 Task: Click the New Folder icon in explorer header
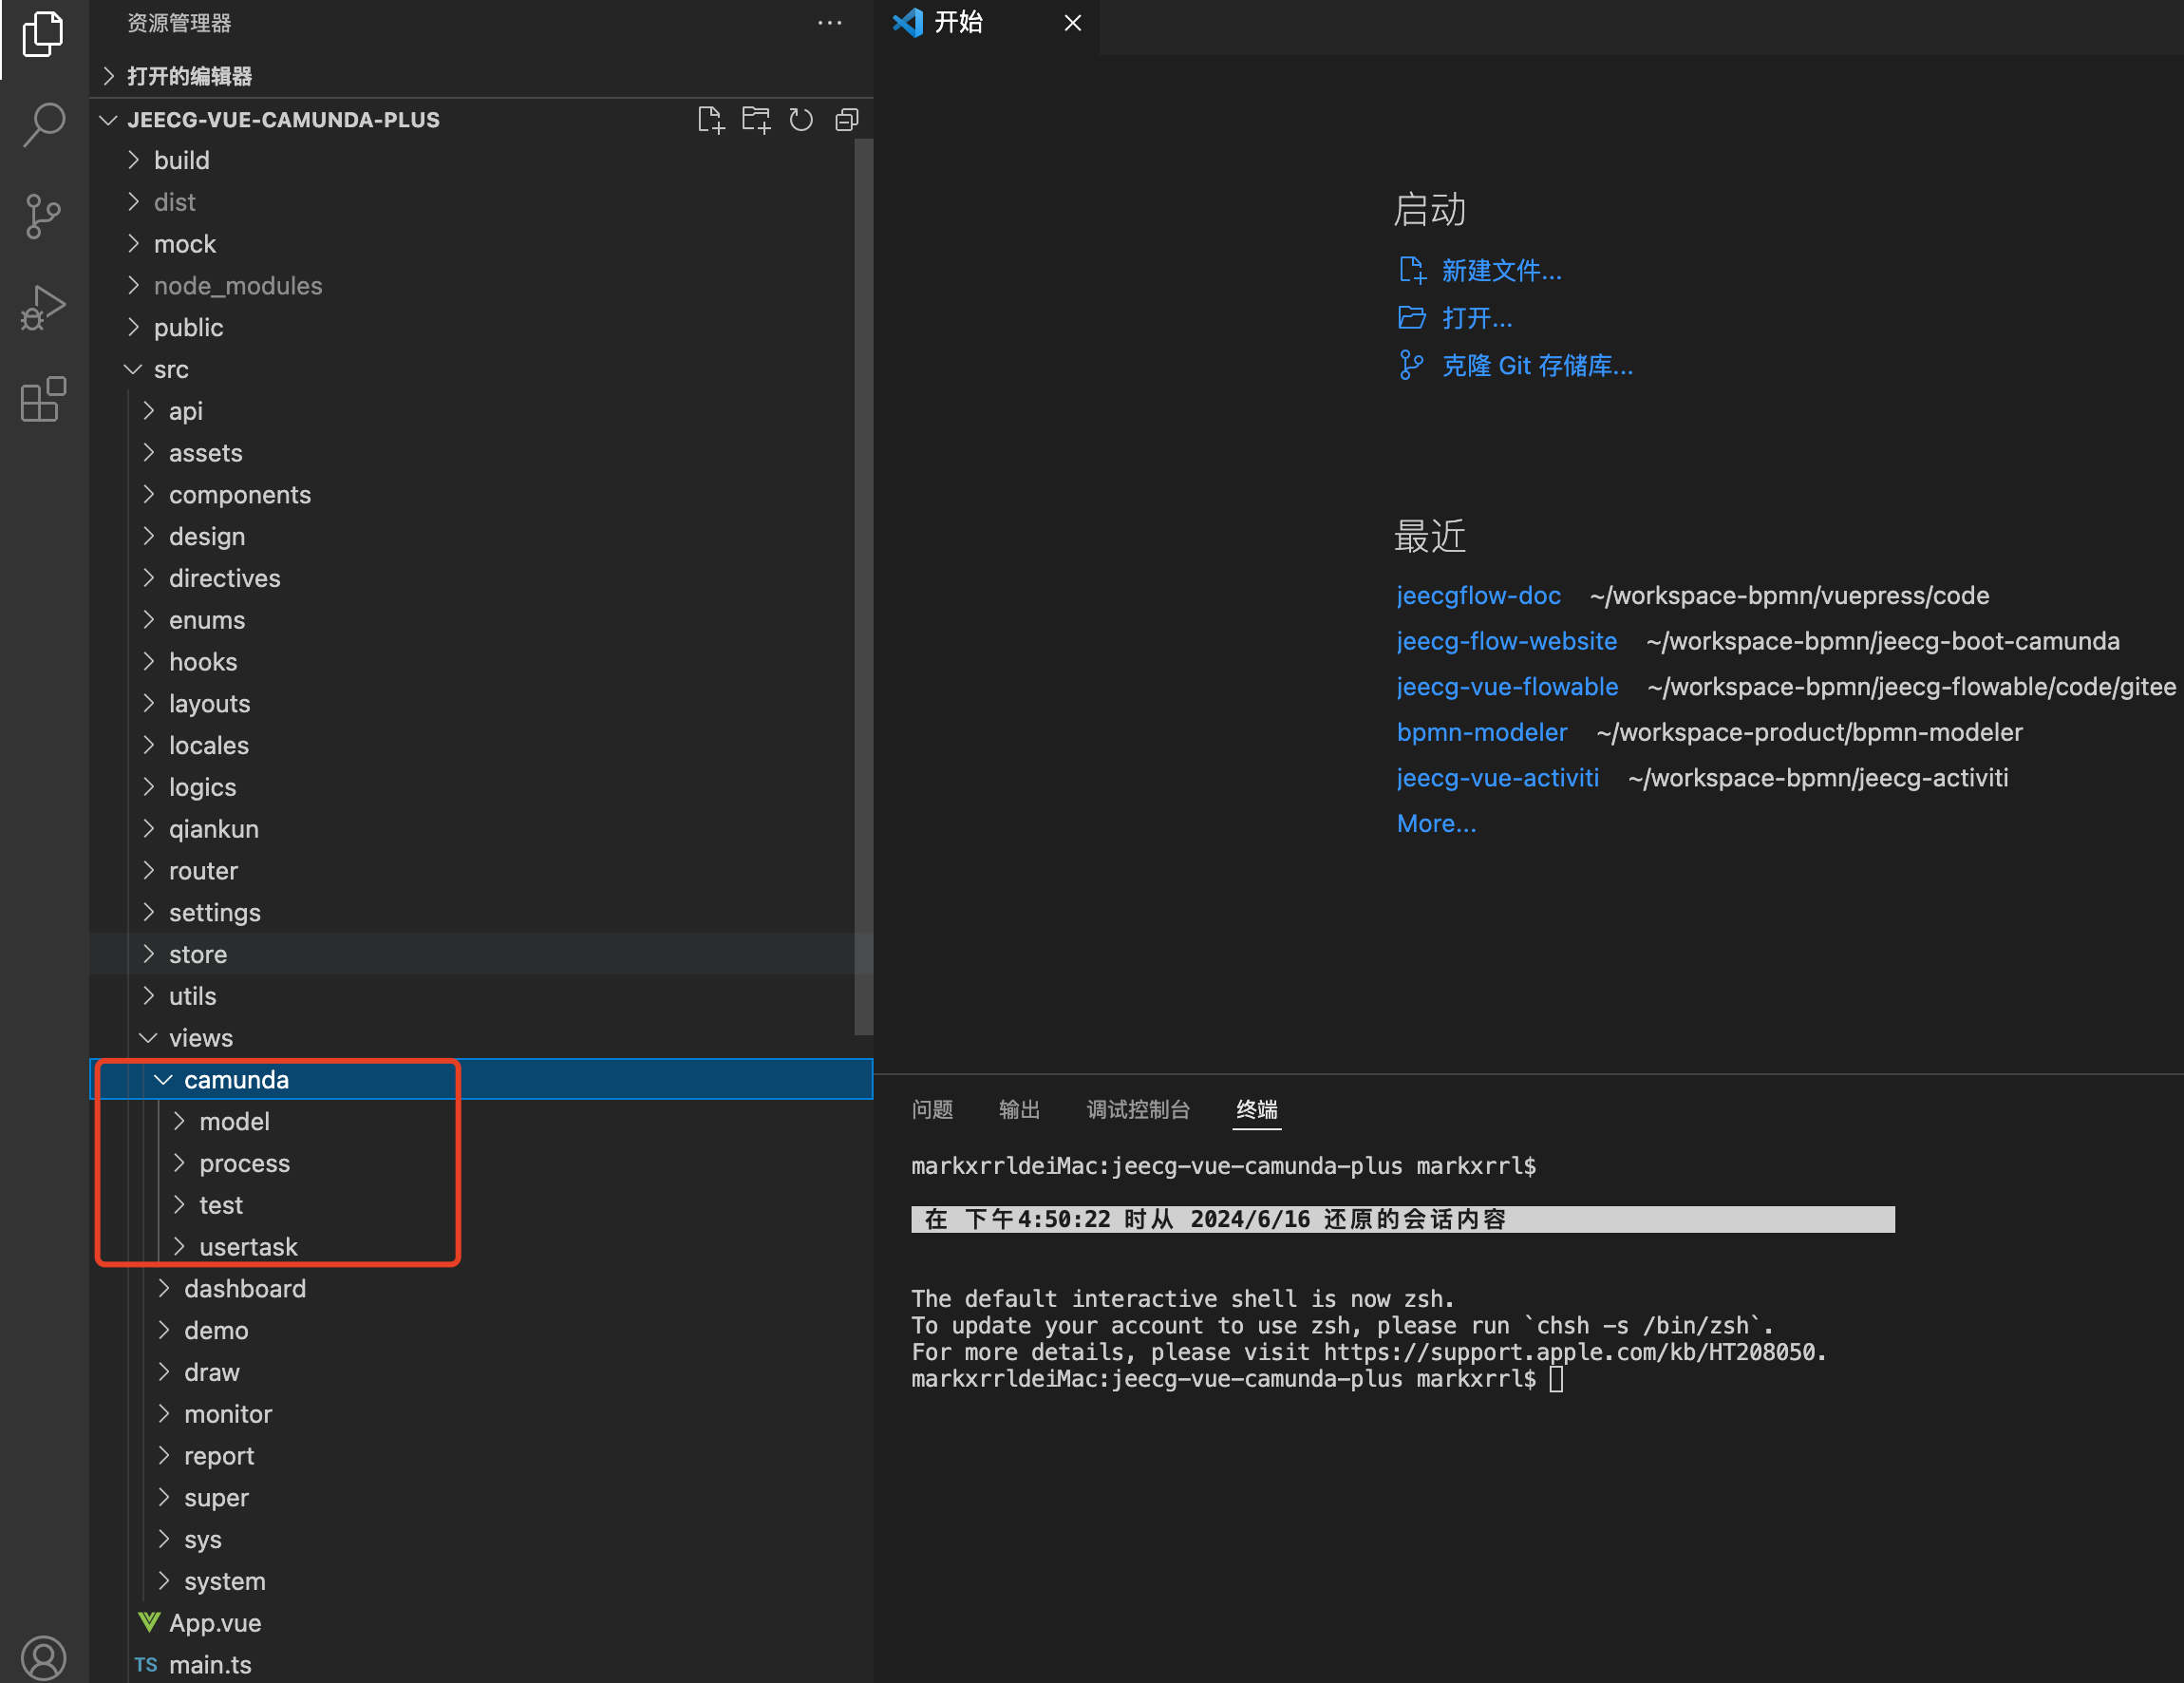tap(756, 120)
